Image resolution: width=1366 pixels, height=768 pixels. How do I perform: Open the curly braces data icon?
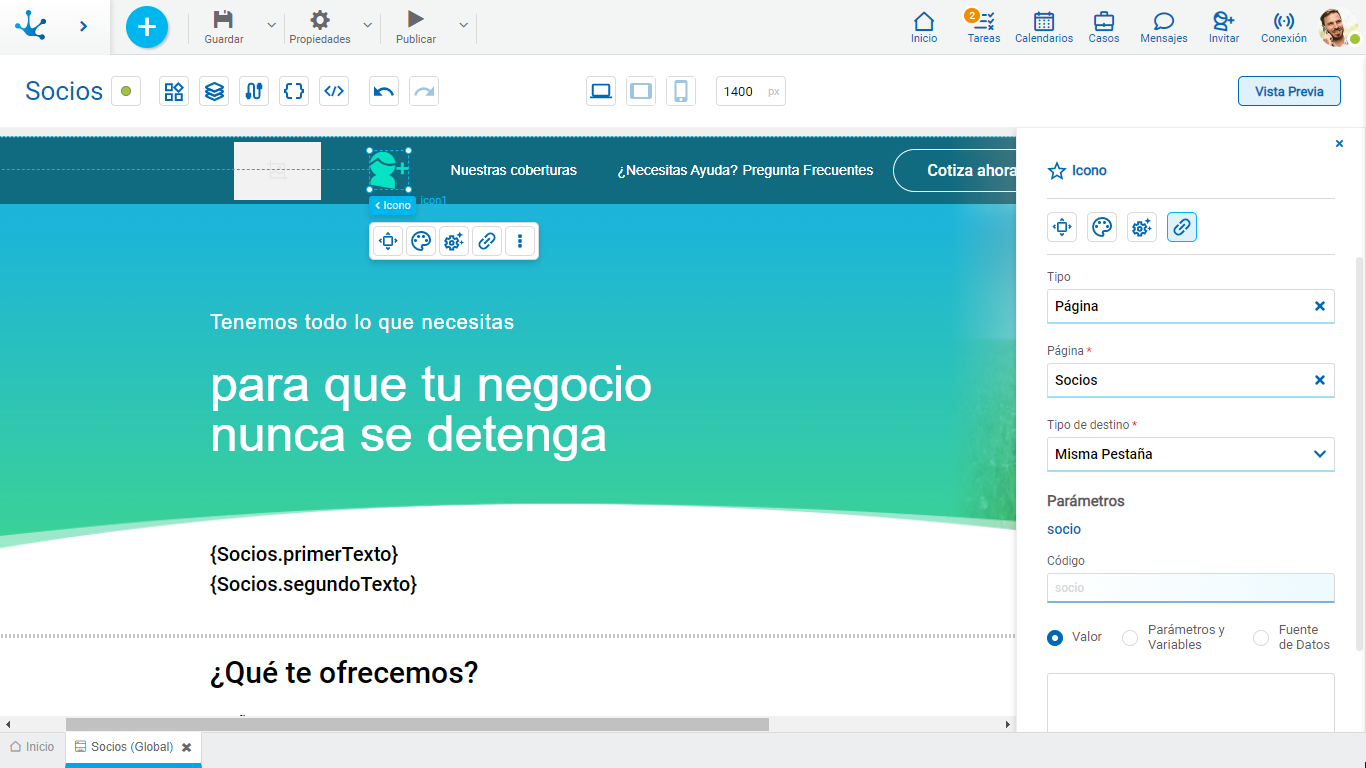point(294,91)
